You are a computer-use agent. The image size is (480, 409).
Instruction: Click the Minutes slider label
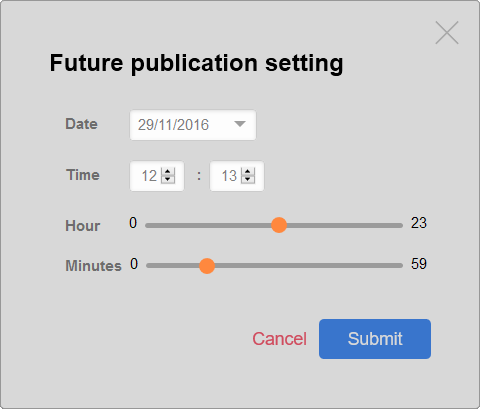(x=94, y=266)
